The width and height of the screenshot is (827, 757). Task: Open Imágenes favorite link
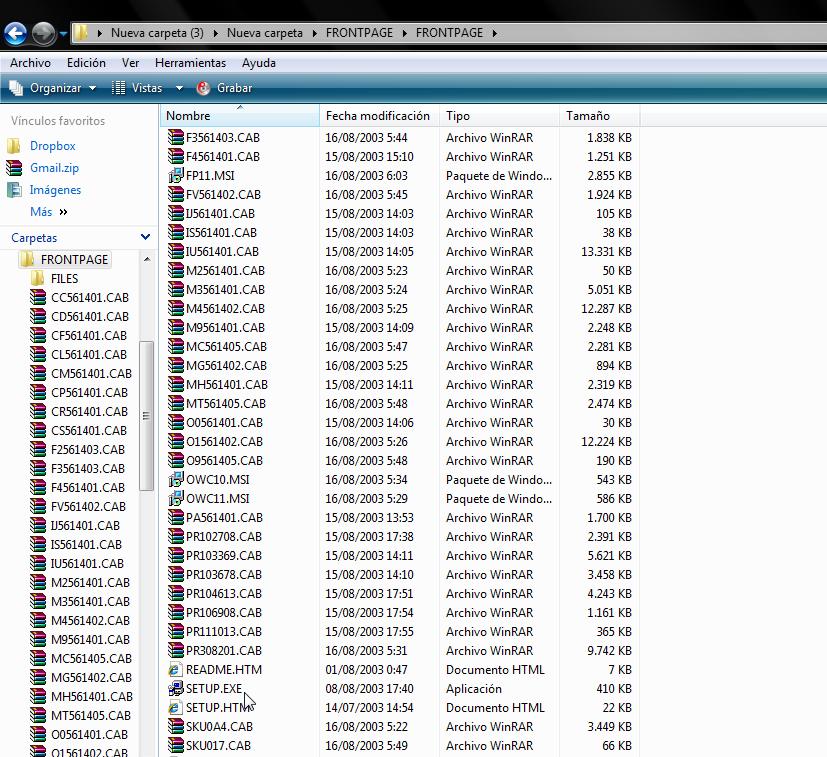coord(55,190)
